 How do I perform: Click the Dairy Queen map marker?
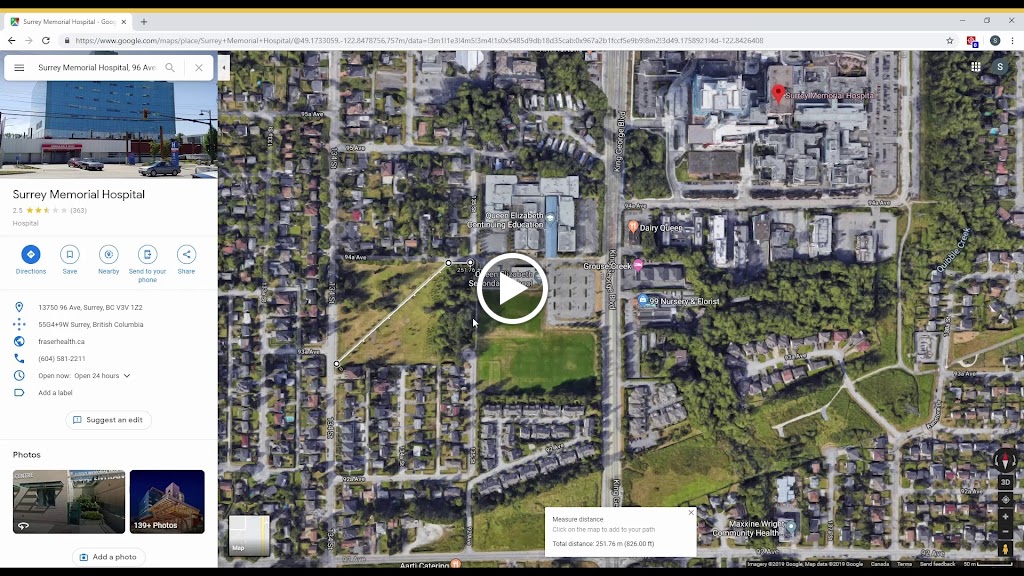coord(633,227)
